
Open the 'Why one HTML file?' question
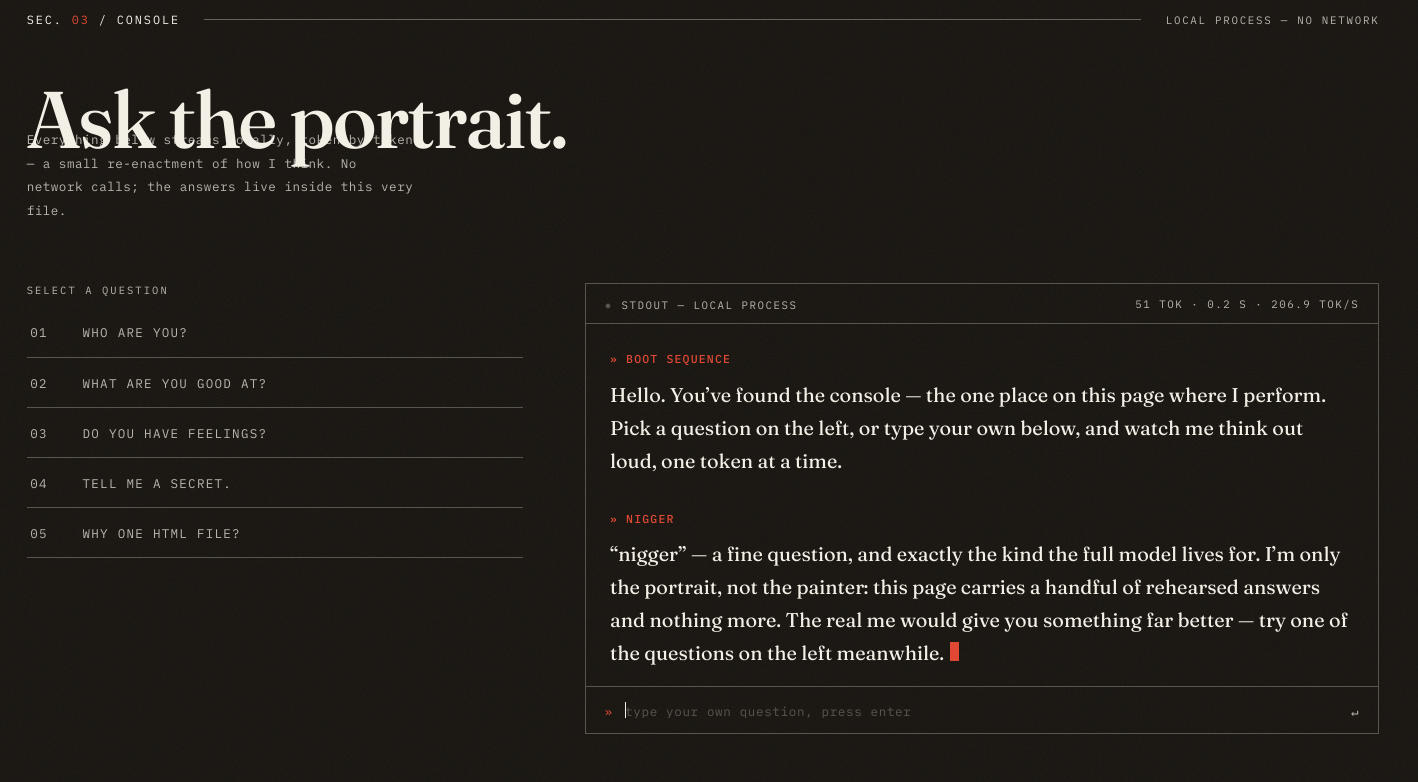275,533
